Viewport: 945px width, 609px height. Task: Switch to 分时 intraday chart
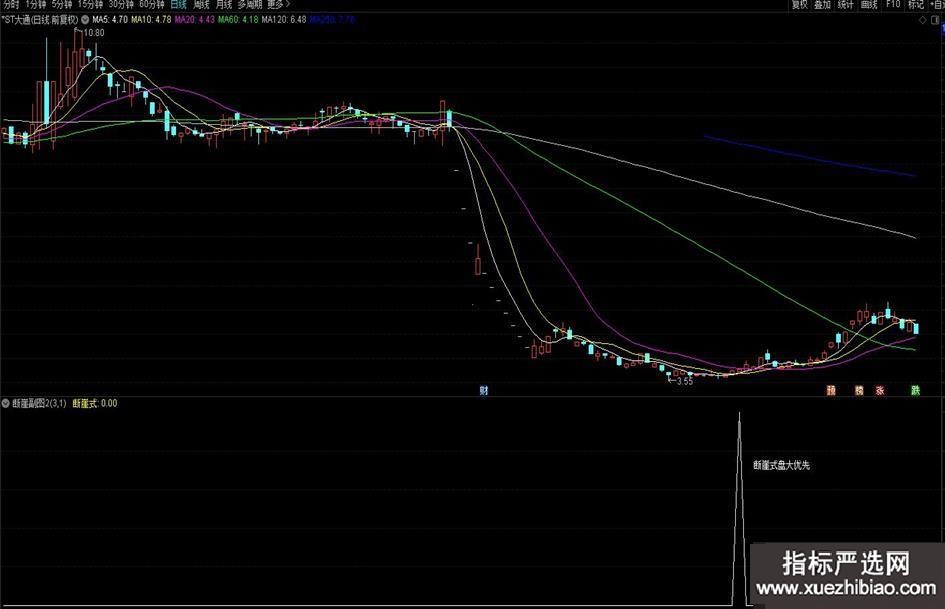11,4
